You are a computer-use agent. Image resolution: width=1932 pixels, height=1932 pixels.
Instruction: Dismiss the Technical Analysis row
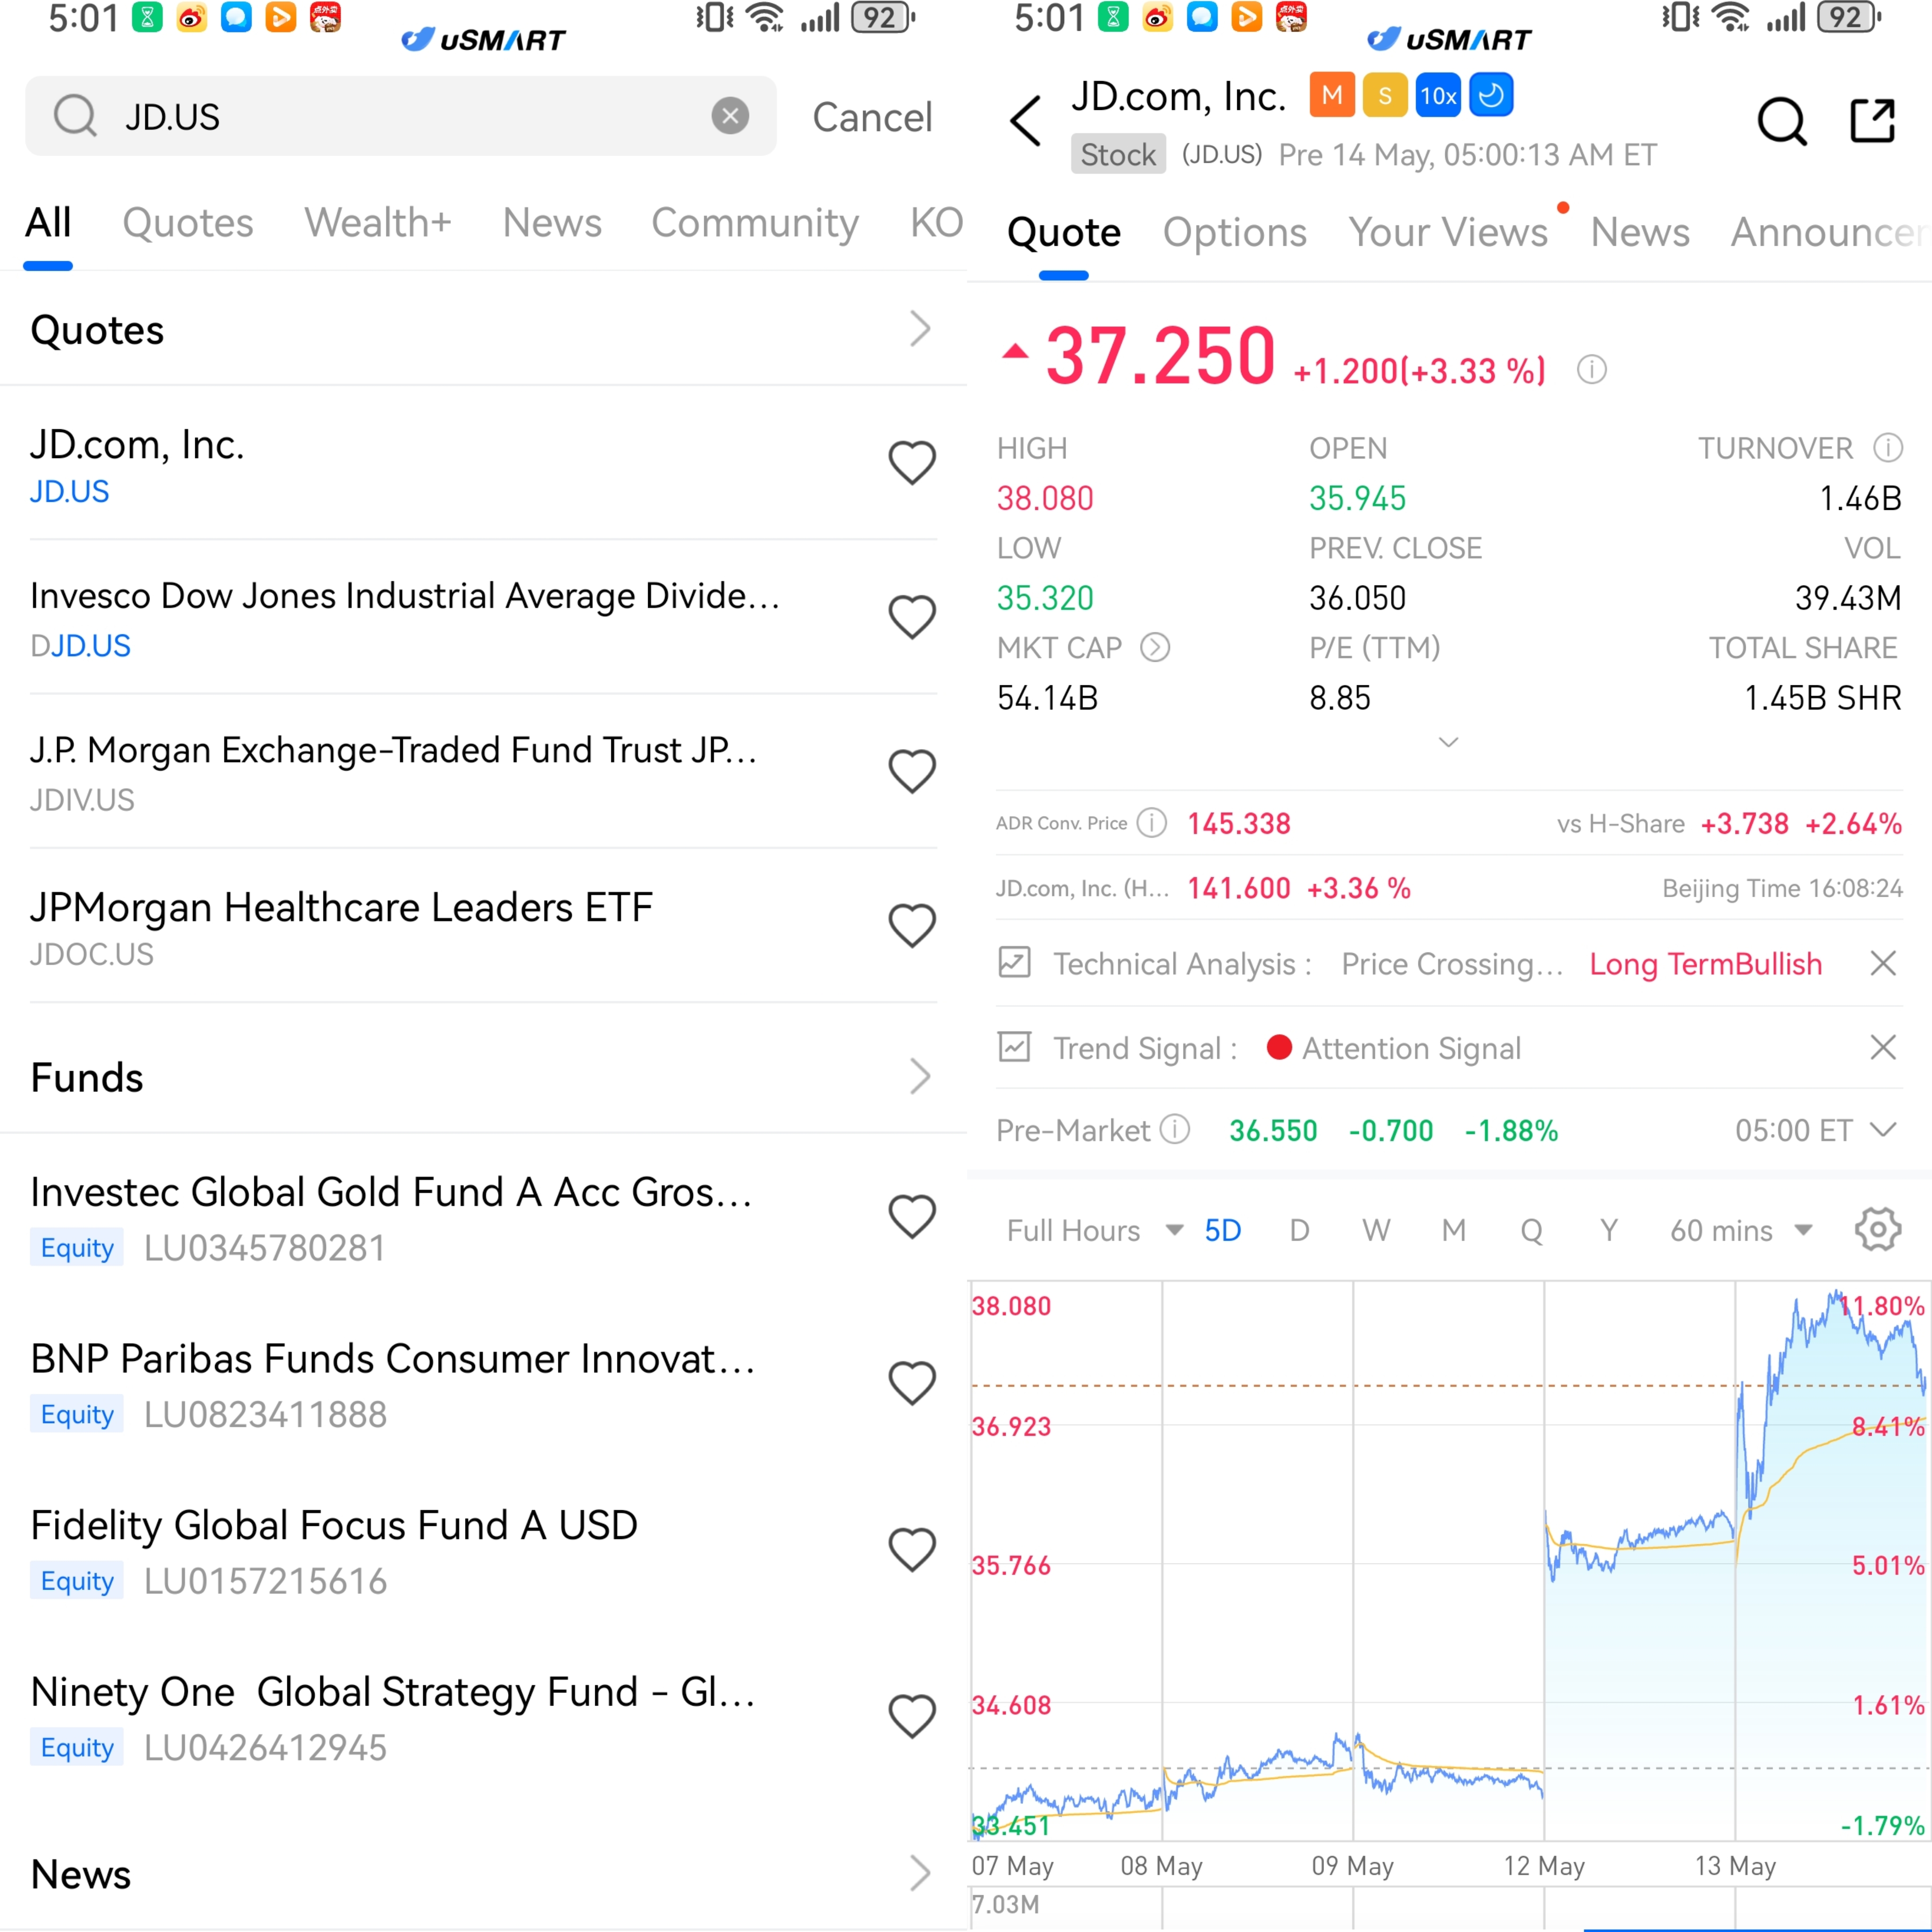click(1883, 963)
